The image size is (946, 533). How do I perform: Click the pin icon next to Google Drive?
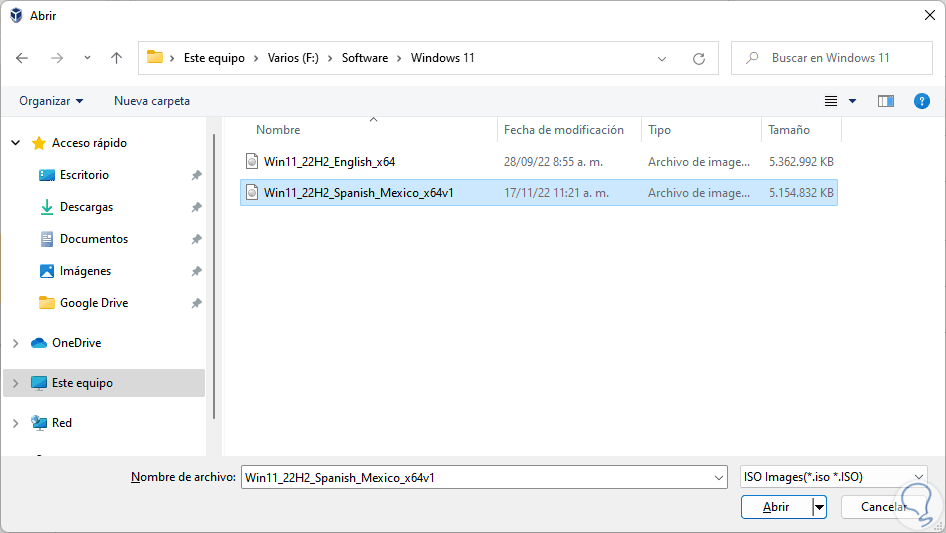coord(196,303)
